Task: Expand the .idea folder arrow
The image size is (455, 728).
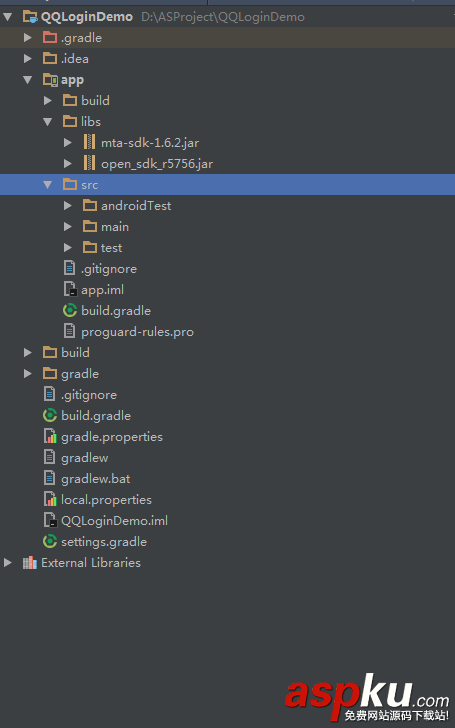Action: (x=28, y=58)
